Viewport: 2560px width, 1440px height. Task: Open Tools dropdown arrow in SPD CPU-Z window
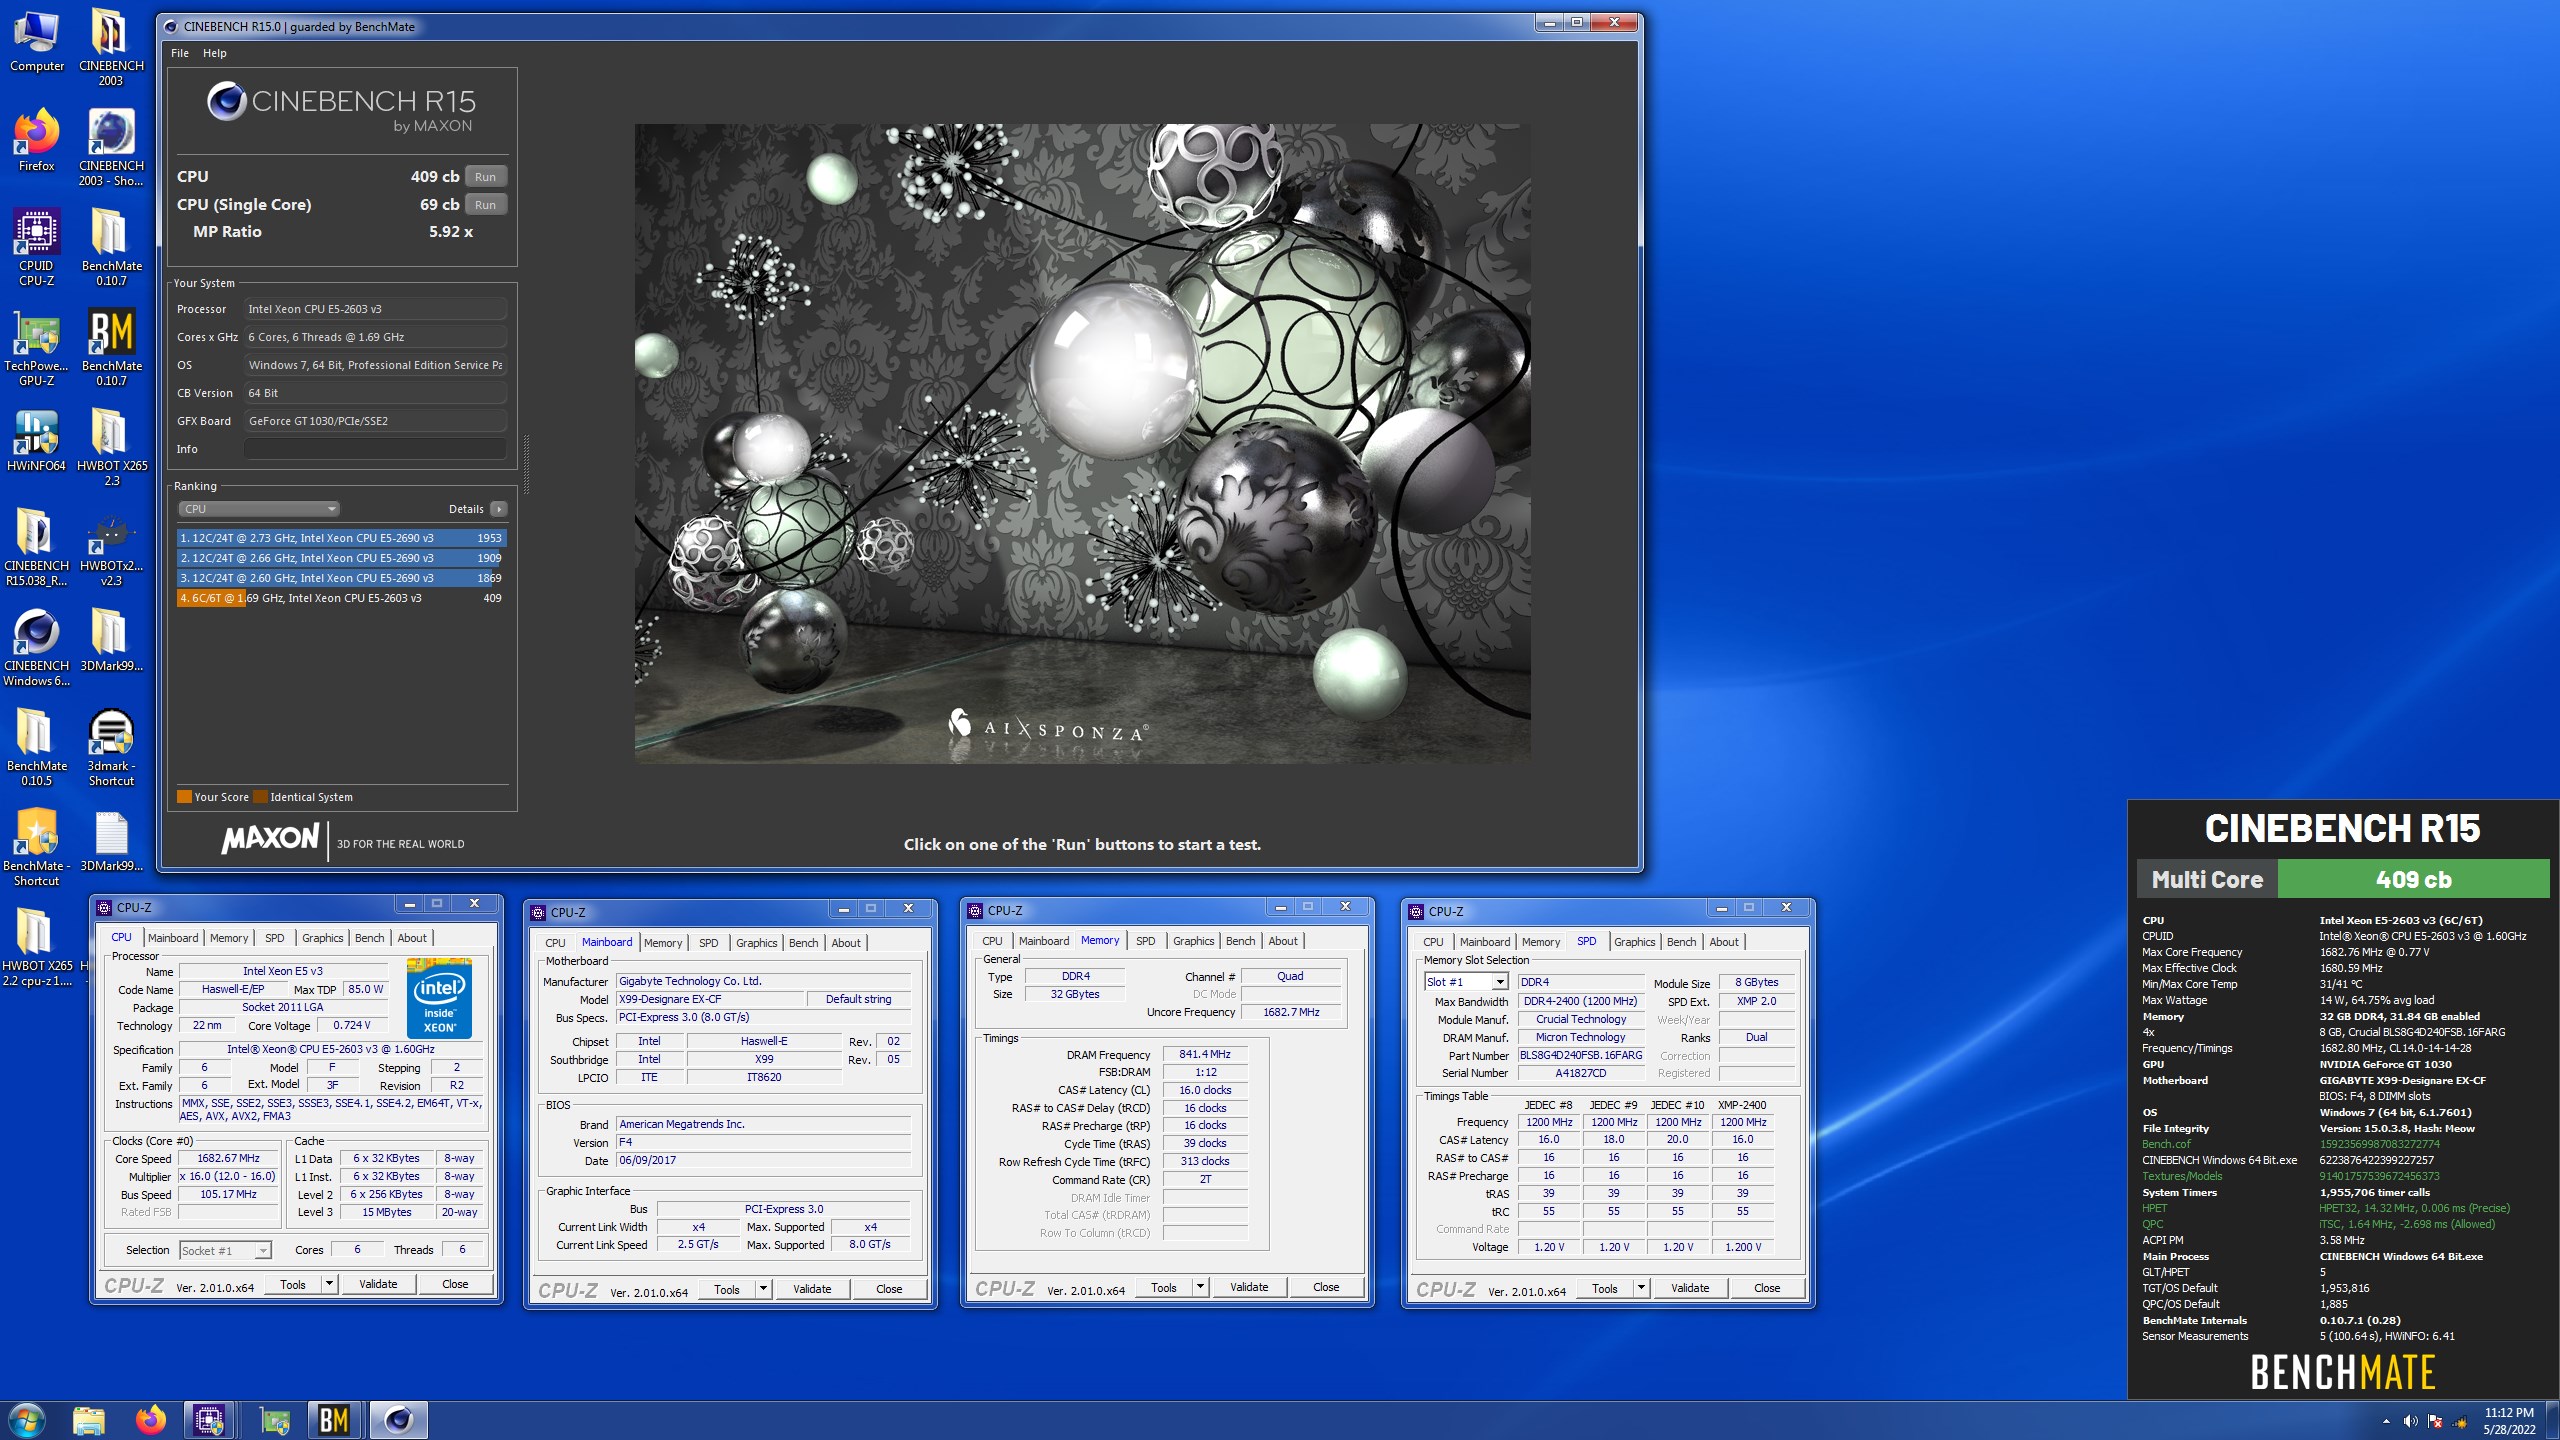click(x=1640, y=1288)
